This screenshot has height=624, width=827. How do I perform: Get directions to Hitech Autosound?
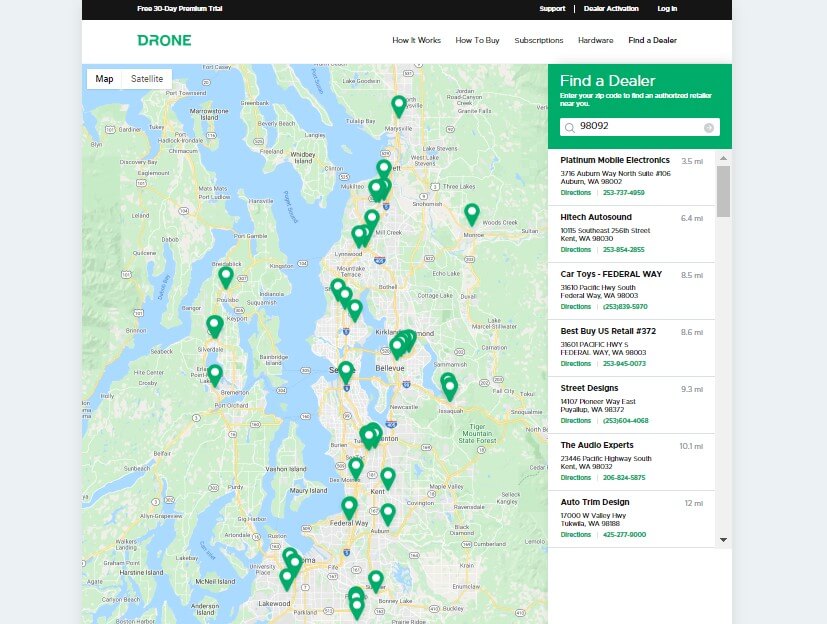(x=575, y=249)
